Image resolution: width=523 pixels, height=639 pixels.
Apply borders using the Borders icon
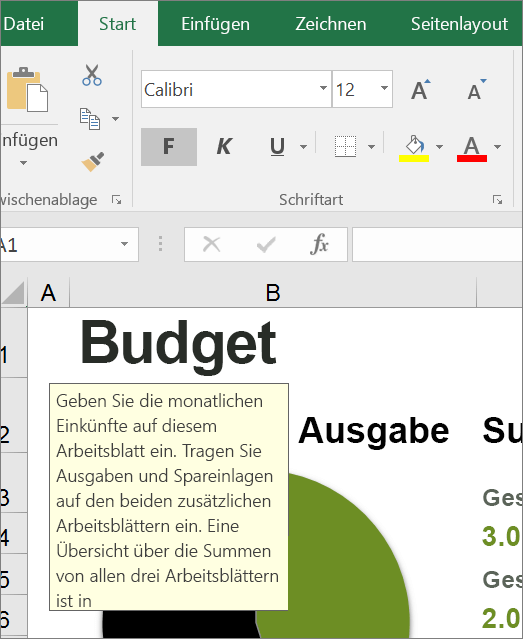345,146
